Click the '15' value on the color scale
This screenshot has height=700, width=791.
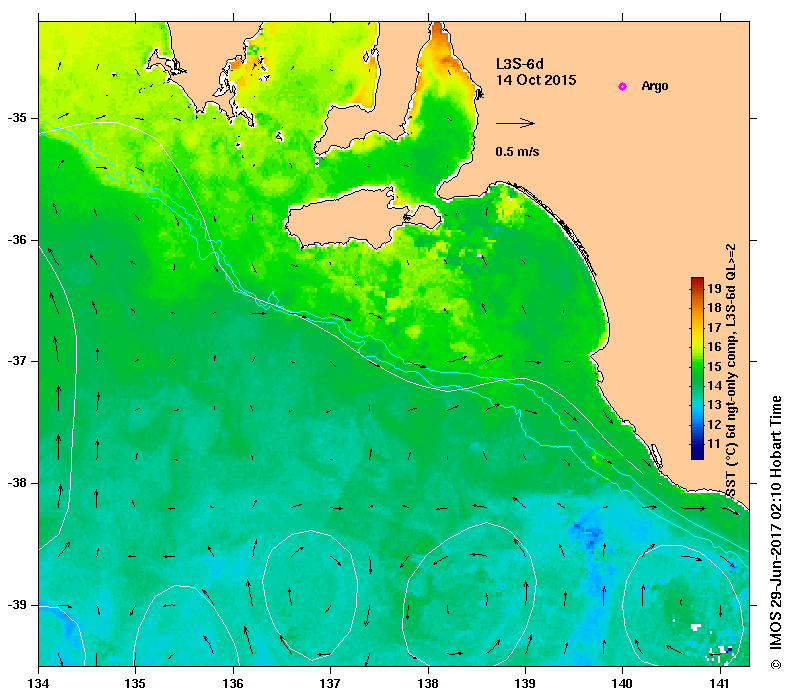click(x=714, y=366)
